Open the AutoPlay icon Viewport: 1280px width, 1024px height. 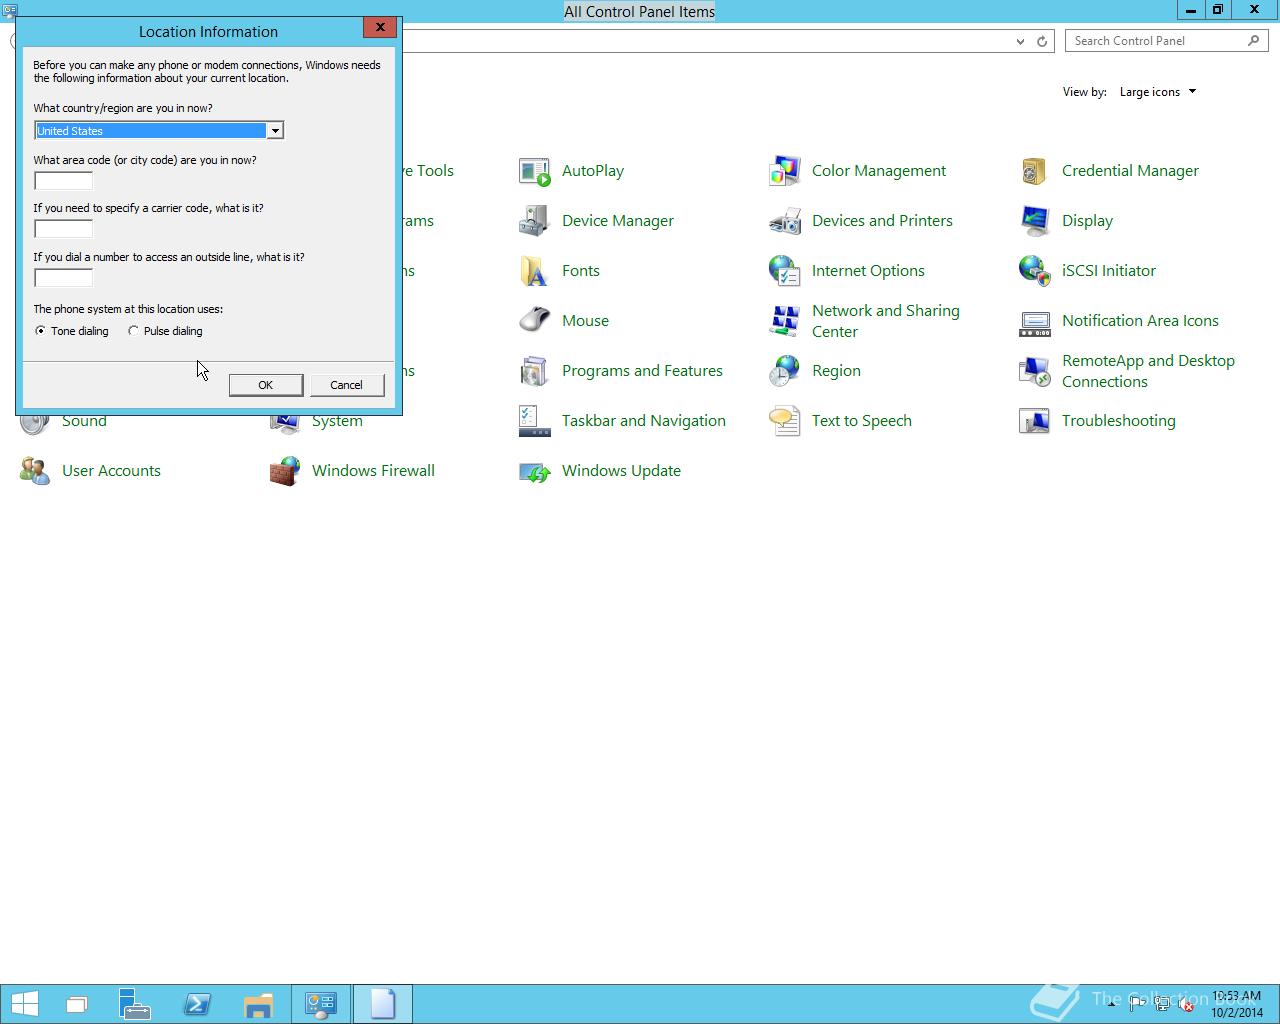(535, 171)
